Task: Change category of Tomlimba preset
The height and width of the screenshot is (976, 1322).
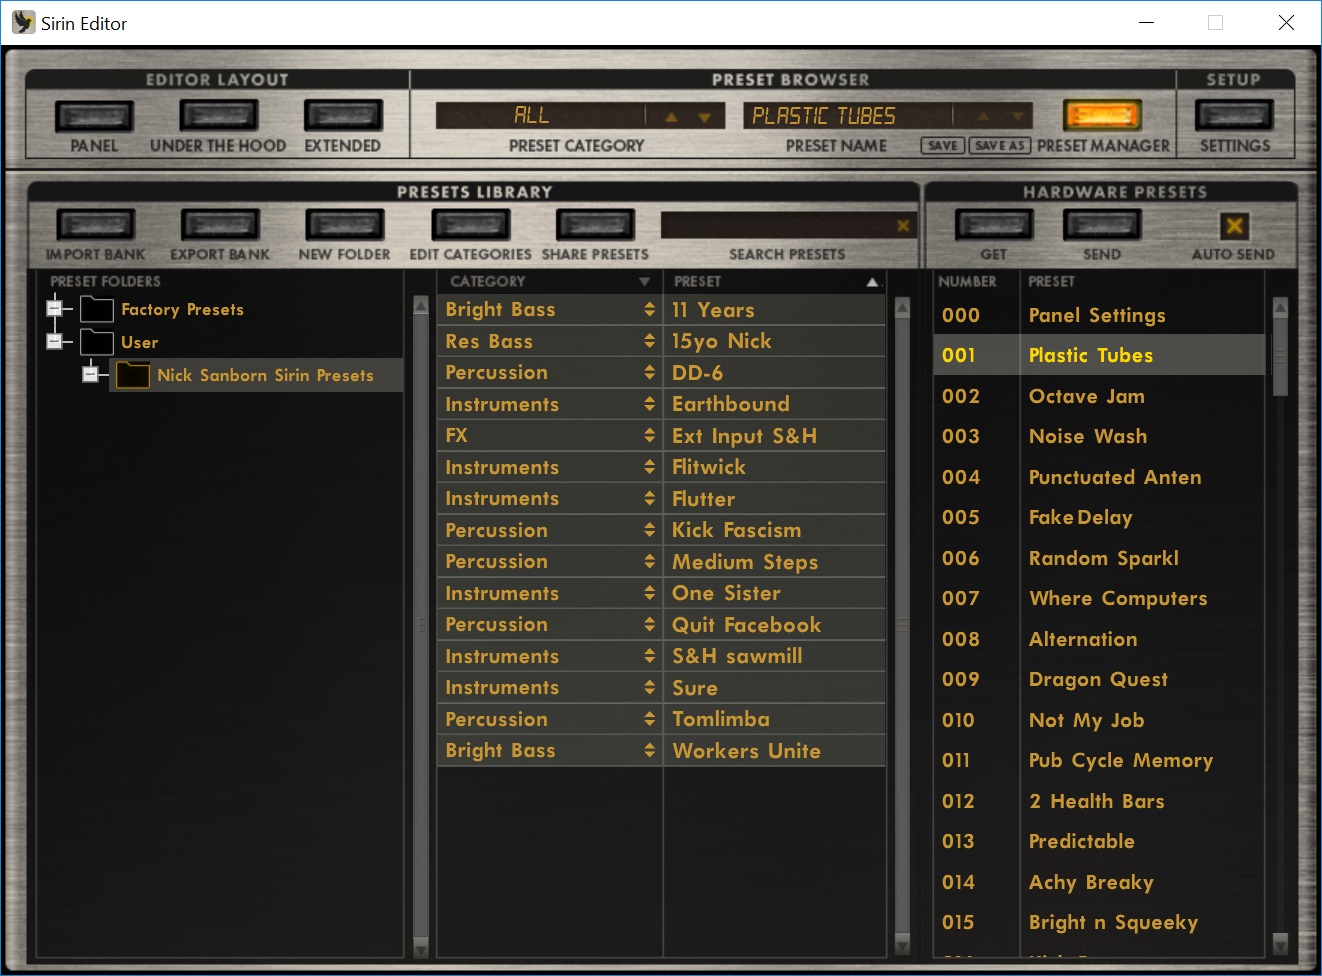Action: pyautogui.click(x=649, y=719)
